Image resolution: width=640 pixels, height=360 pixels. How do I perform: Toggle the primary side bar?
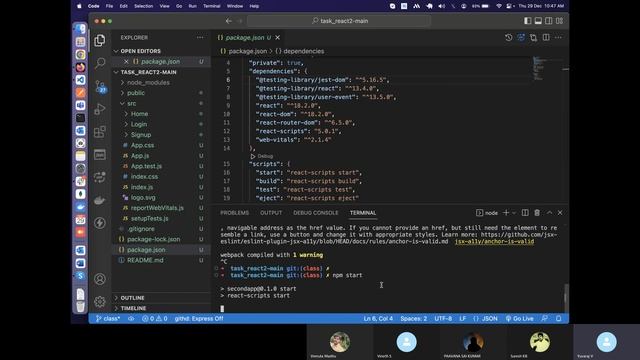pos(528,21)
